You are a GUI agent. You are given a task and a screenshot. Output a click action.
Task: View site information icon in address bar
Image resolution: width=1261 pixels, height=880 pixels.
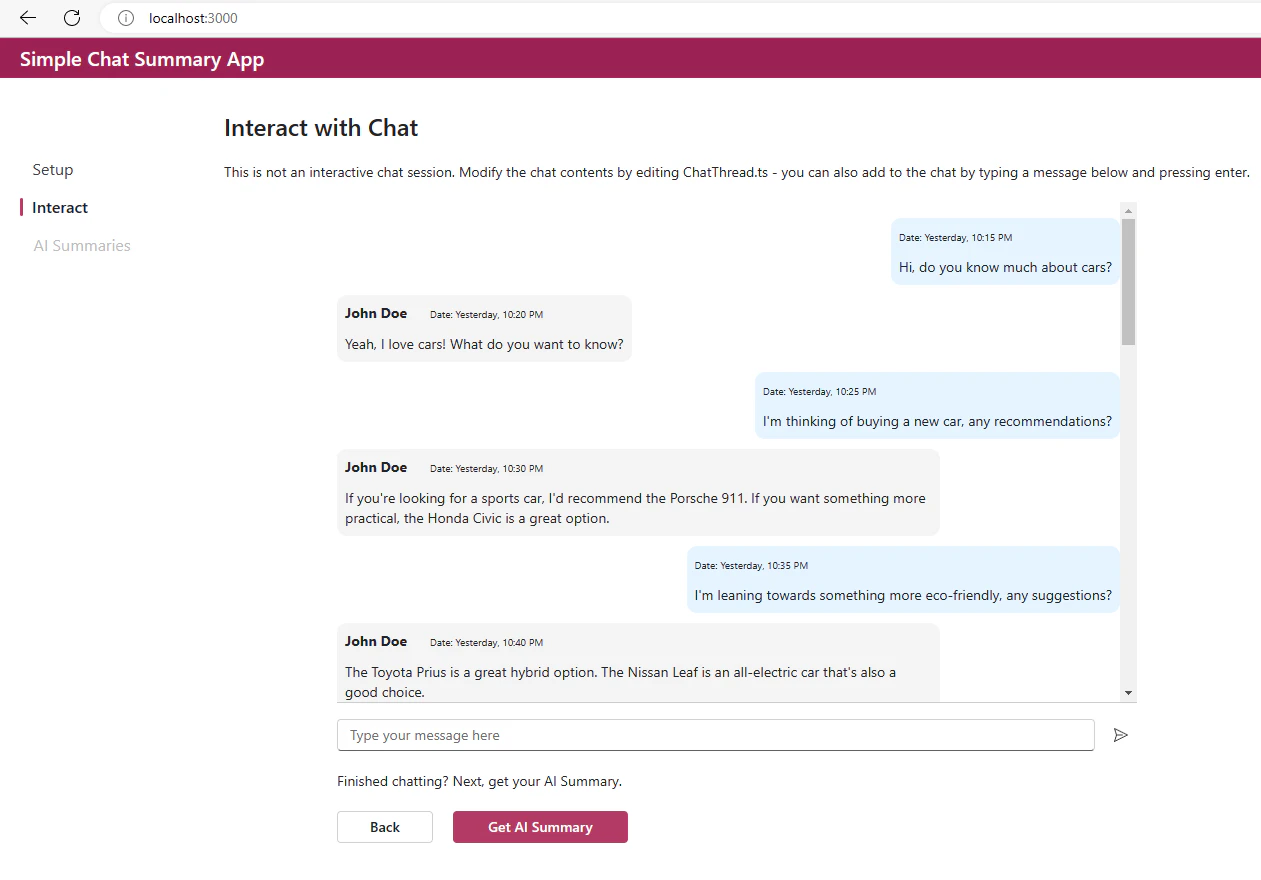click(x=125, y=18)
